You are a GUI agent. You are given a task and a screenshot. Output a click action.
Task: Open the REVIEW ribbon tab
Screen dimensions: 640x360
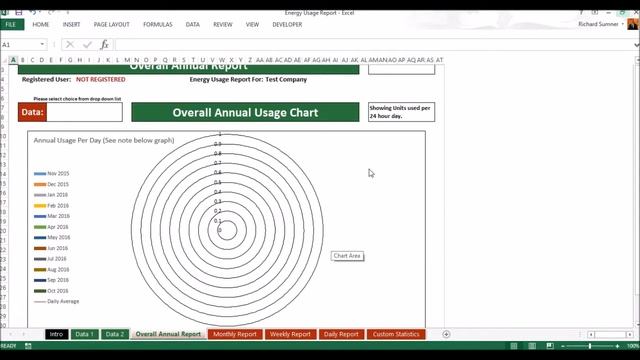click(222, 24)
